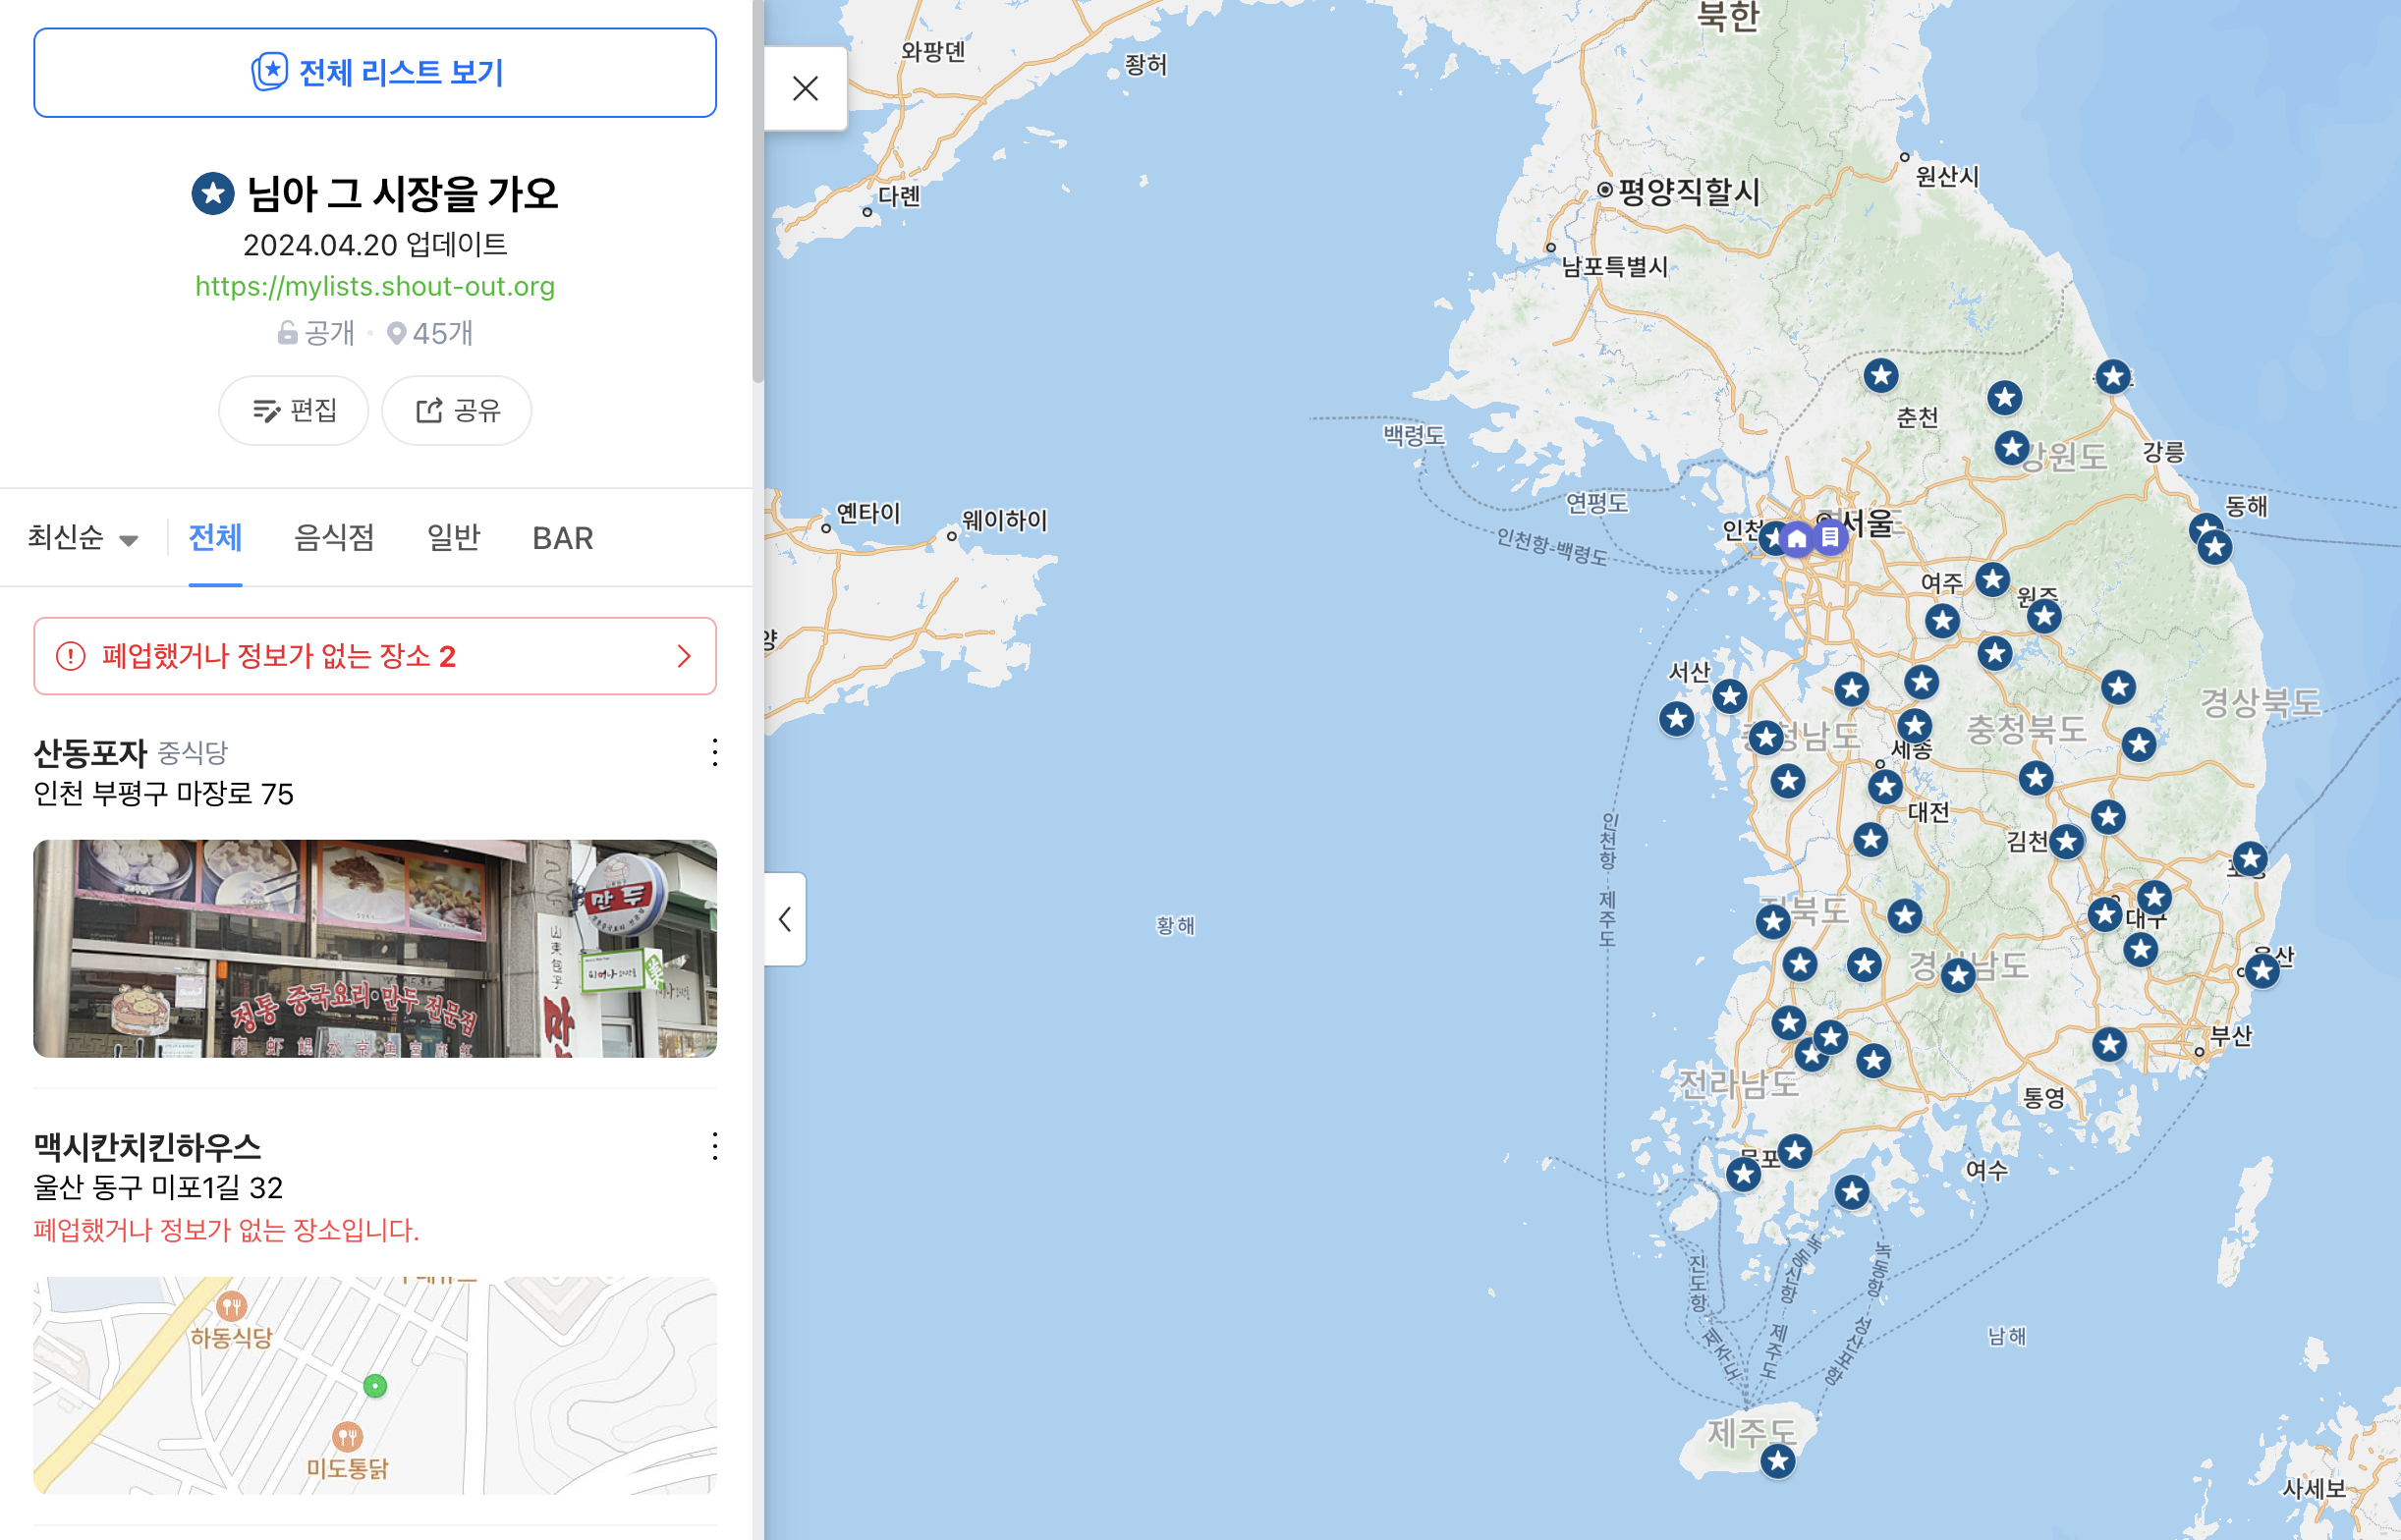2401x1540 pixels.
Task: Switch to the 음식점 tab
Action: pos(334,538)
